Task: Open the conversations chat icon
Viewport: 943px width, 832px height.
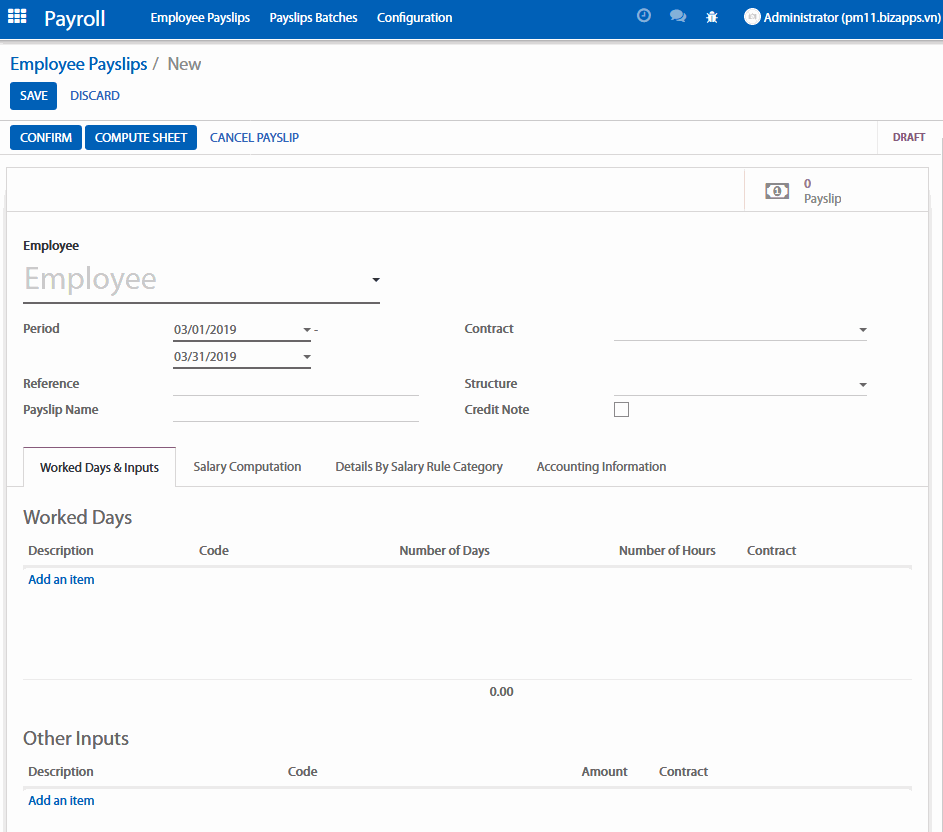Action: pos(678,17)
